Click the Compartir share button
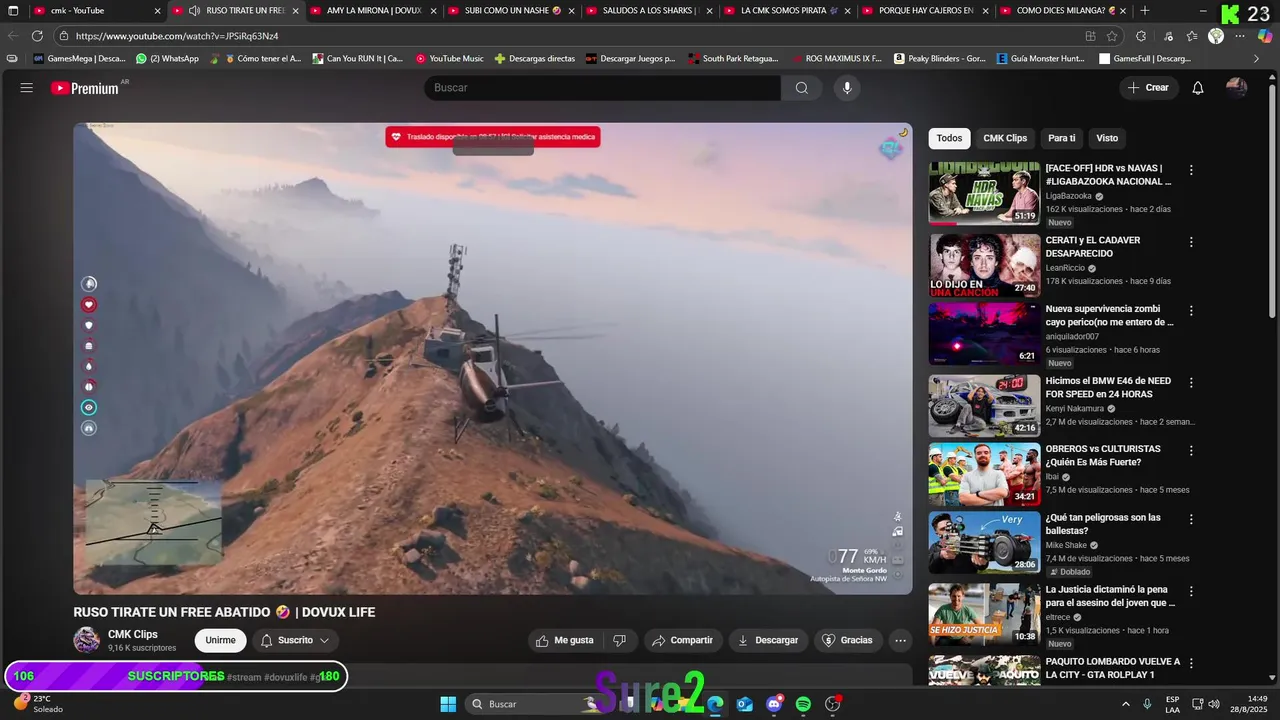Screen dimensions: 1280x720 pos(683,640)
